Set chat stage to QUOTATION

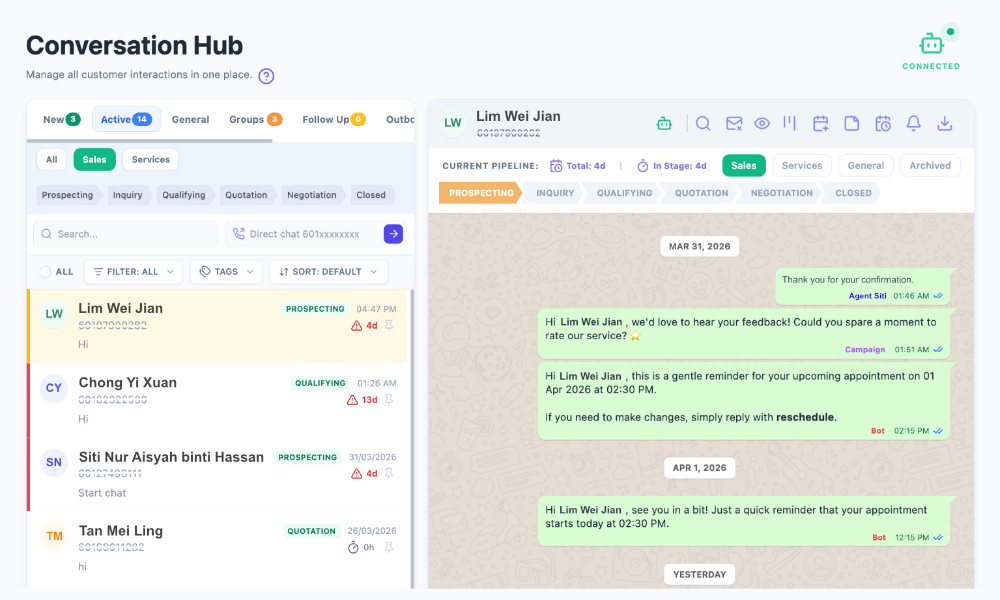(x=702, y=193)
